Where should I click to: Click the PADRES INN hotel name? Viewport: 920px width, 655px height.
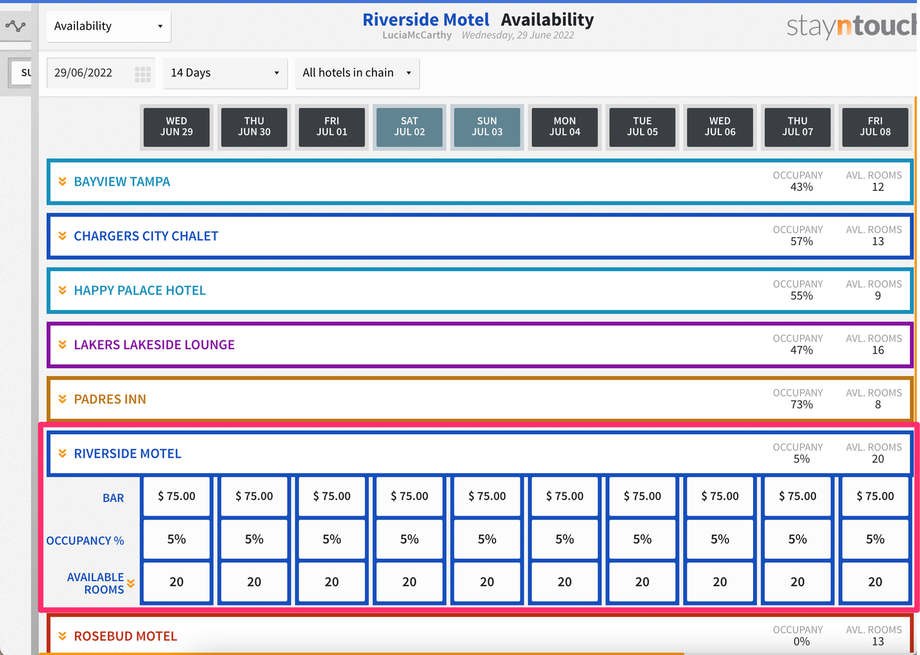pos(110,399)
